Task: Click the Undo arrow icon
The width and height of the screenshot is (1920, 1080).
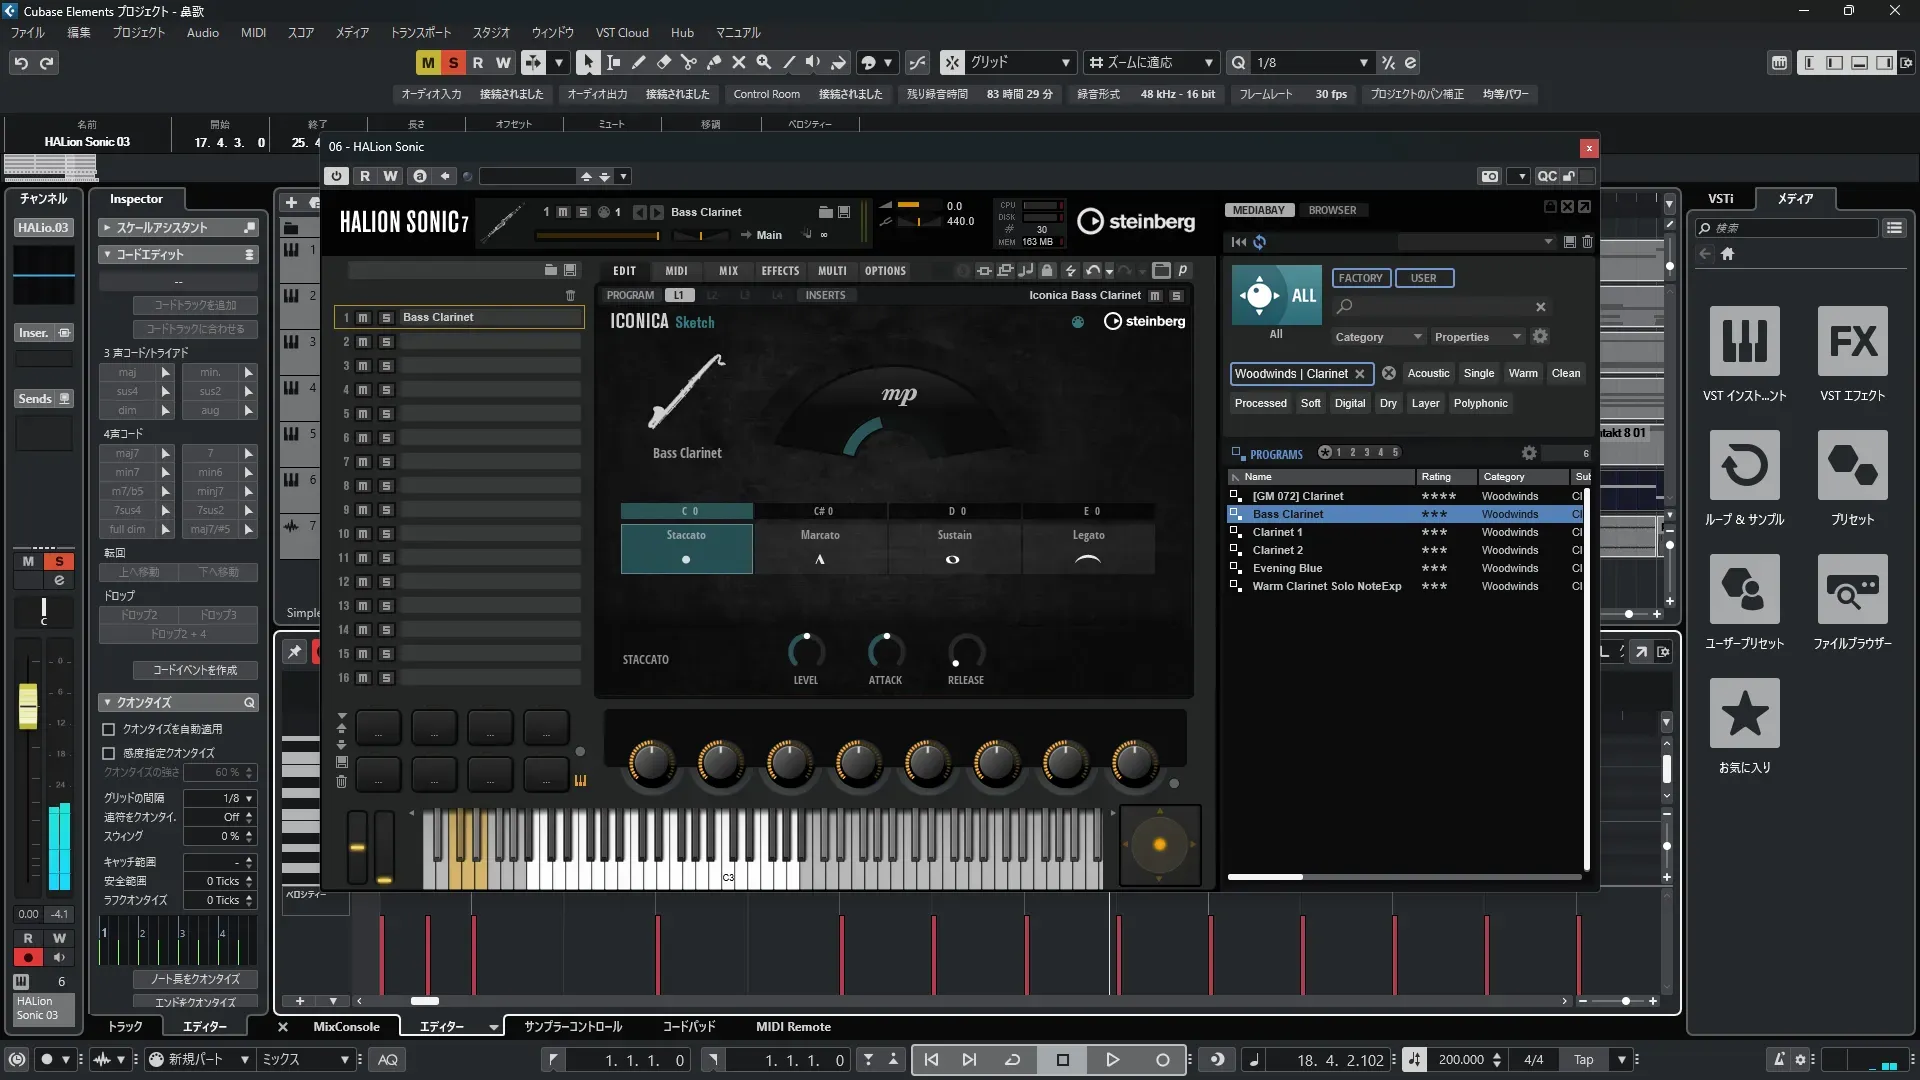Action: pos(21,62)
